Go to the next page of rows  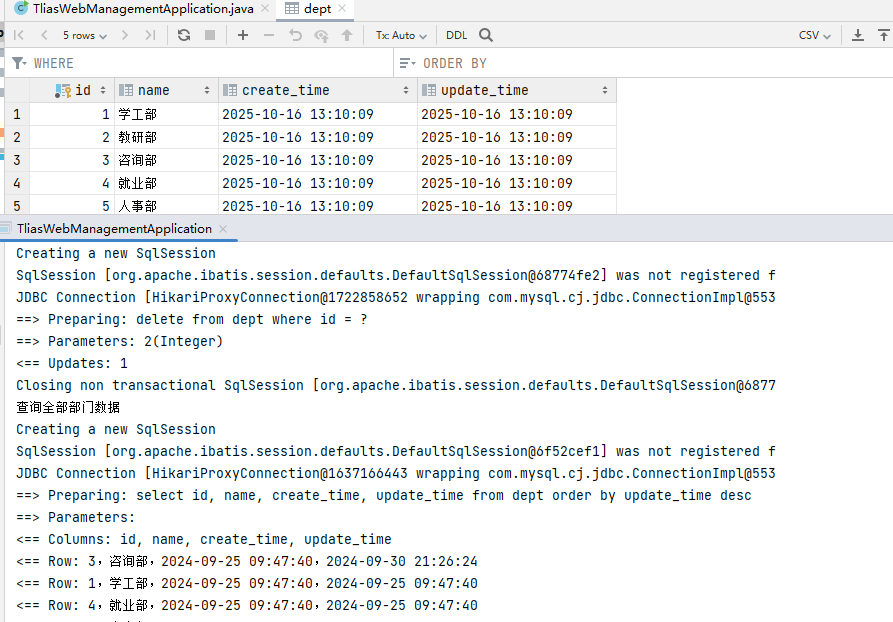pyautogui.click(x=124, y=35)
